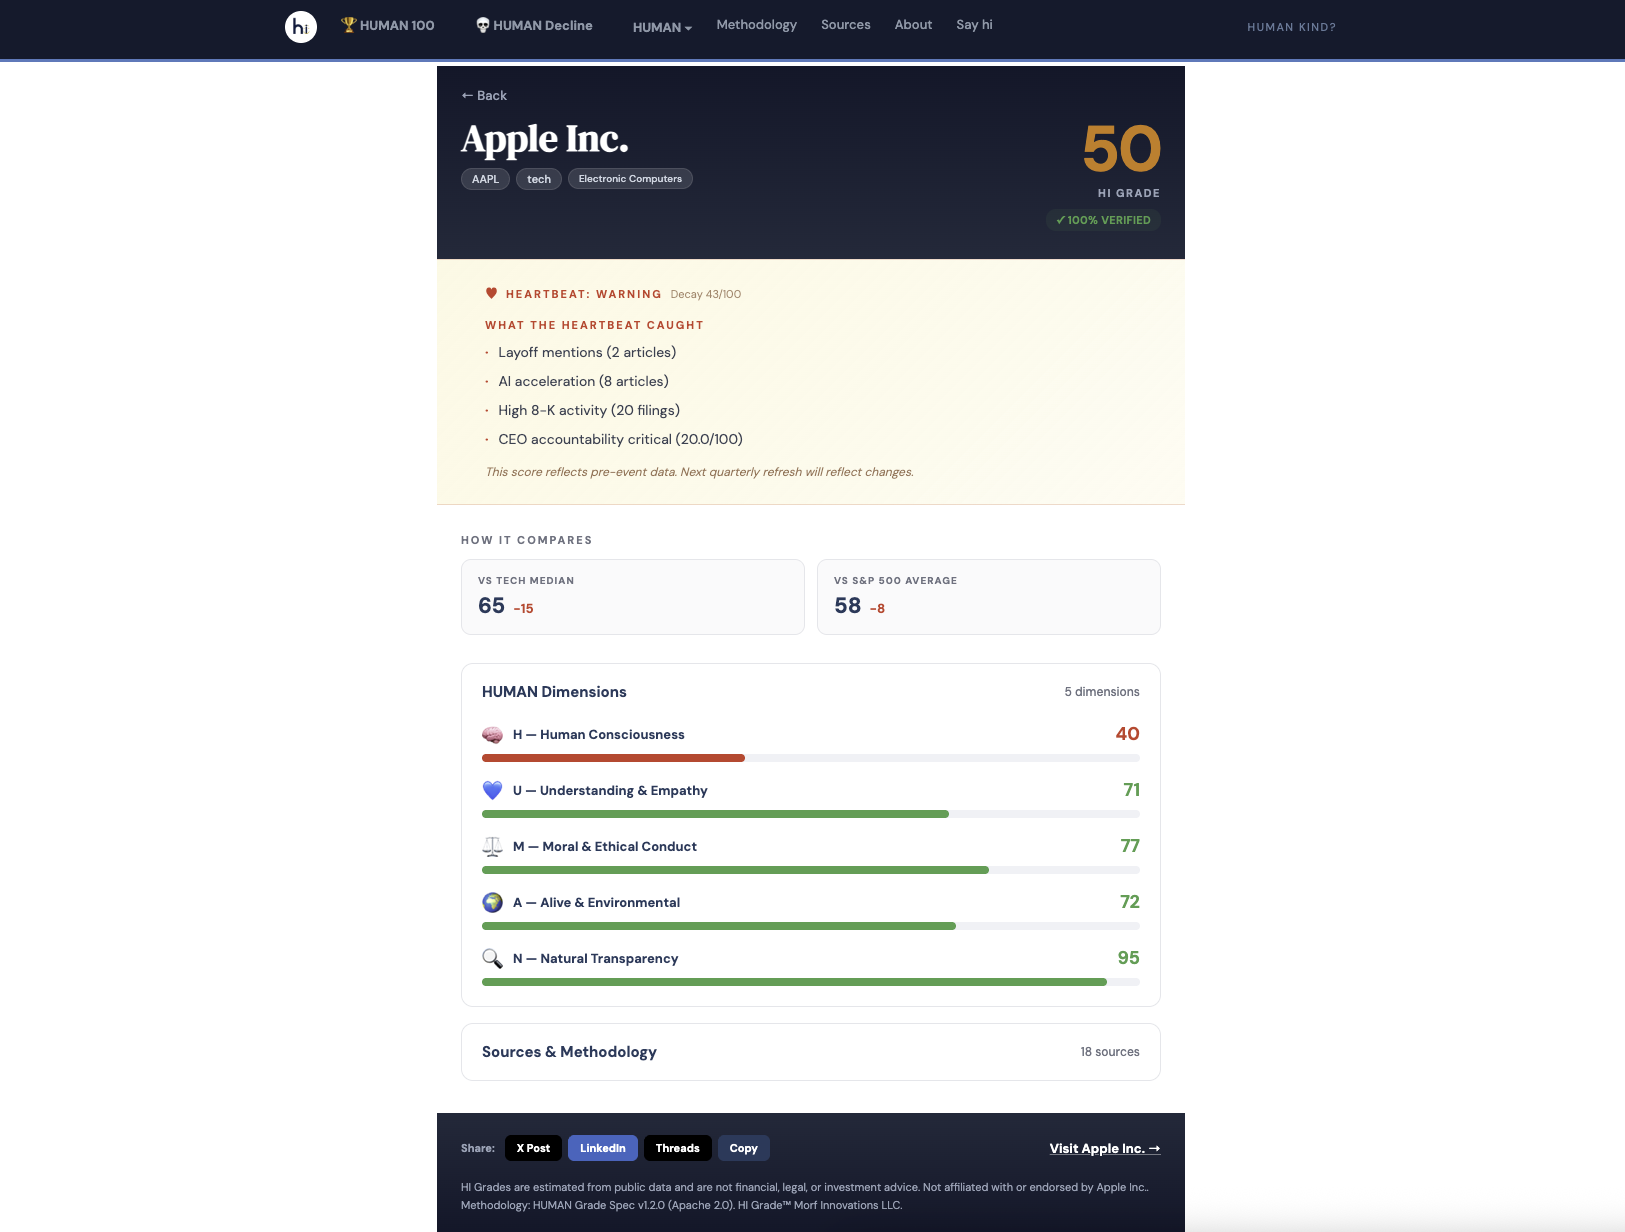The height and width of the screenshot is (1232, 1625).
Task: Copy the share link
Action: click(744, 1148)
